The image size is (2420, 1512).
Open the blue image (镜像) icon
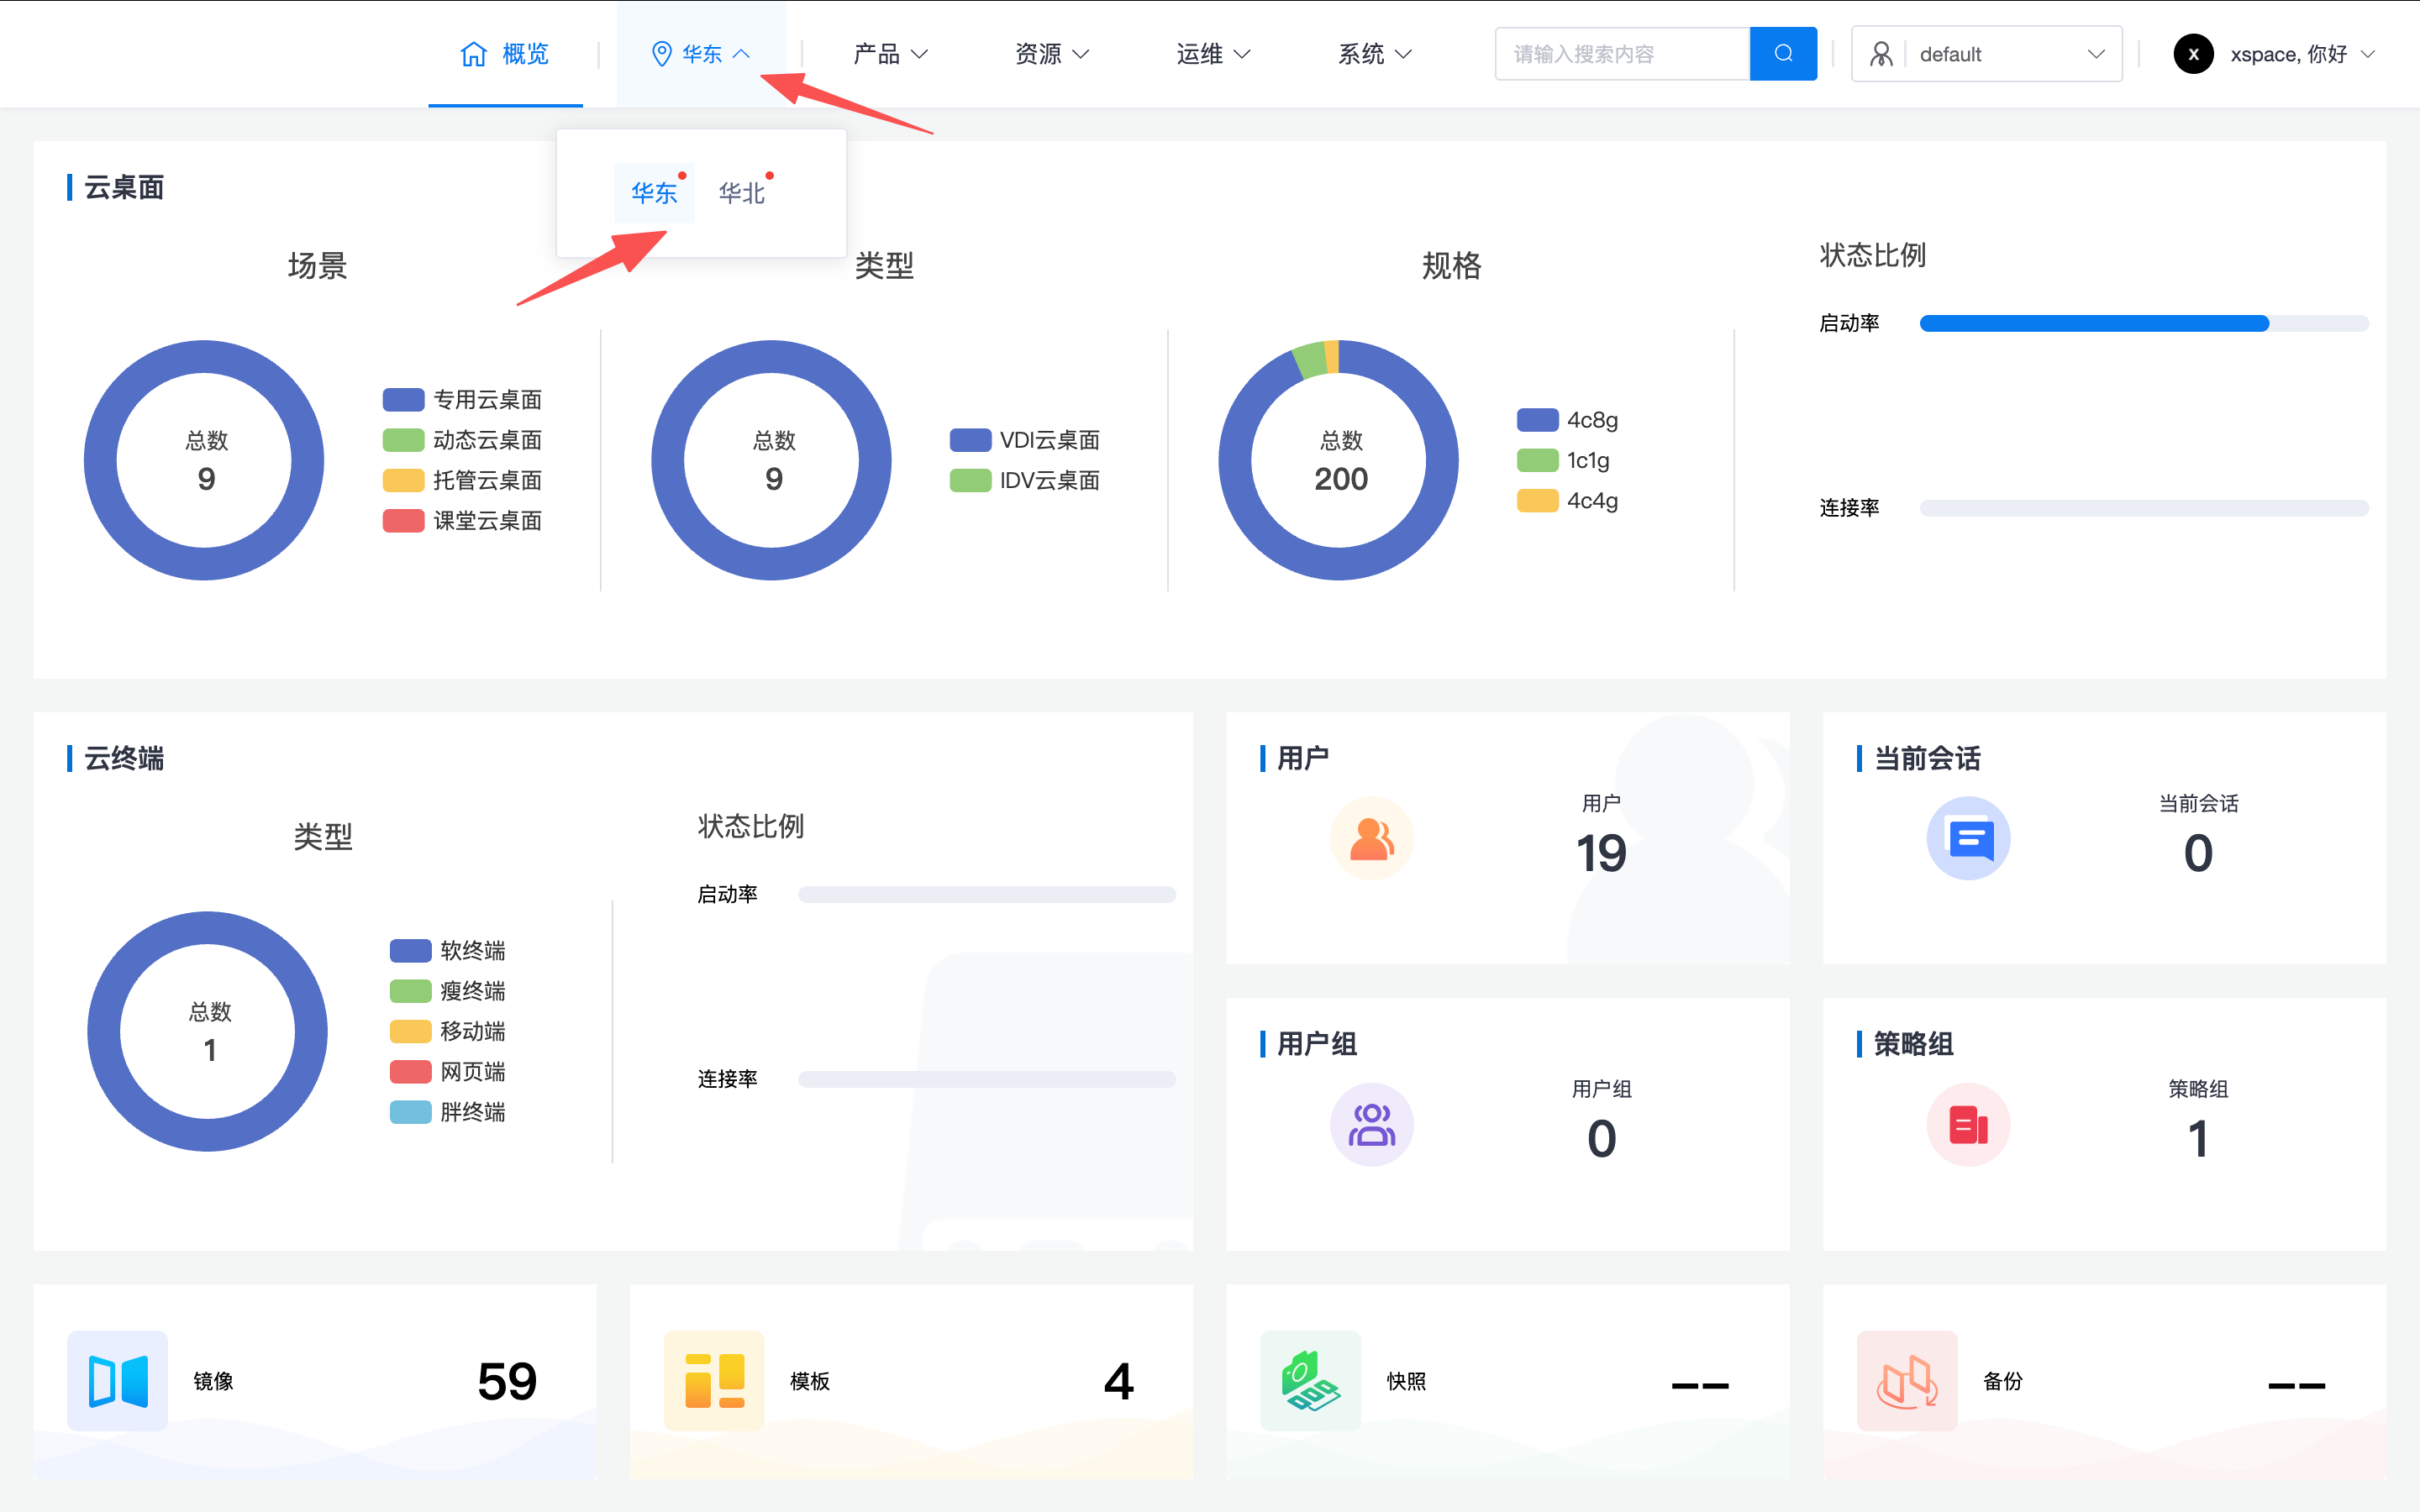pyautogui.click(x=118, y=1380)
